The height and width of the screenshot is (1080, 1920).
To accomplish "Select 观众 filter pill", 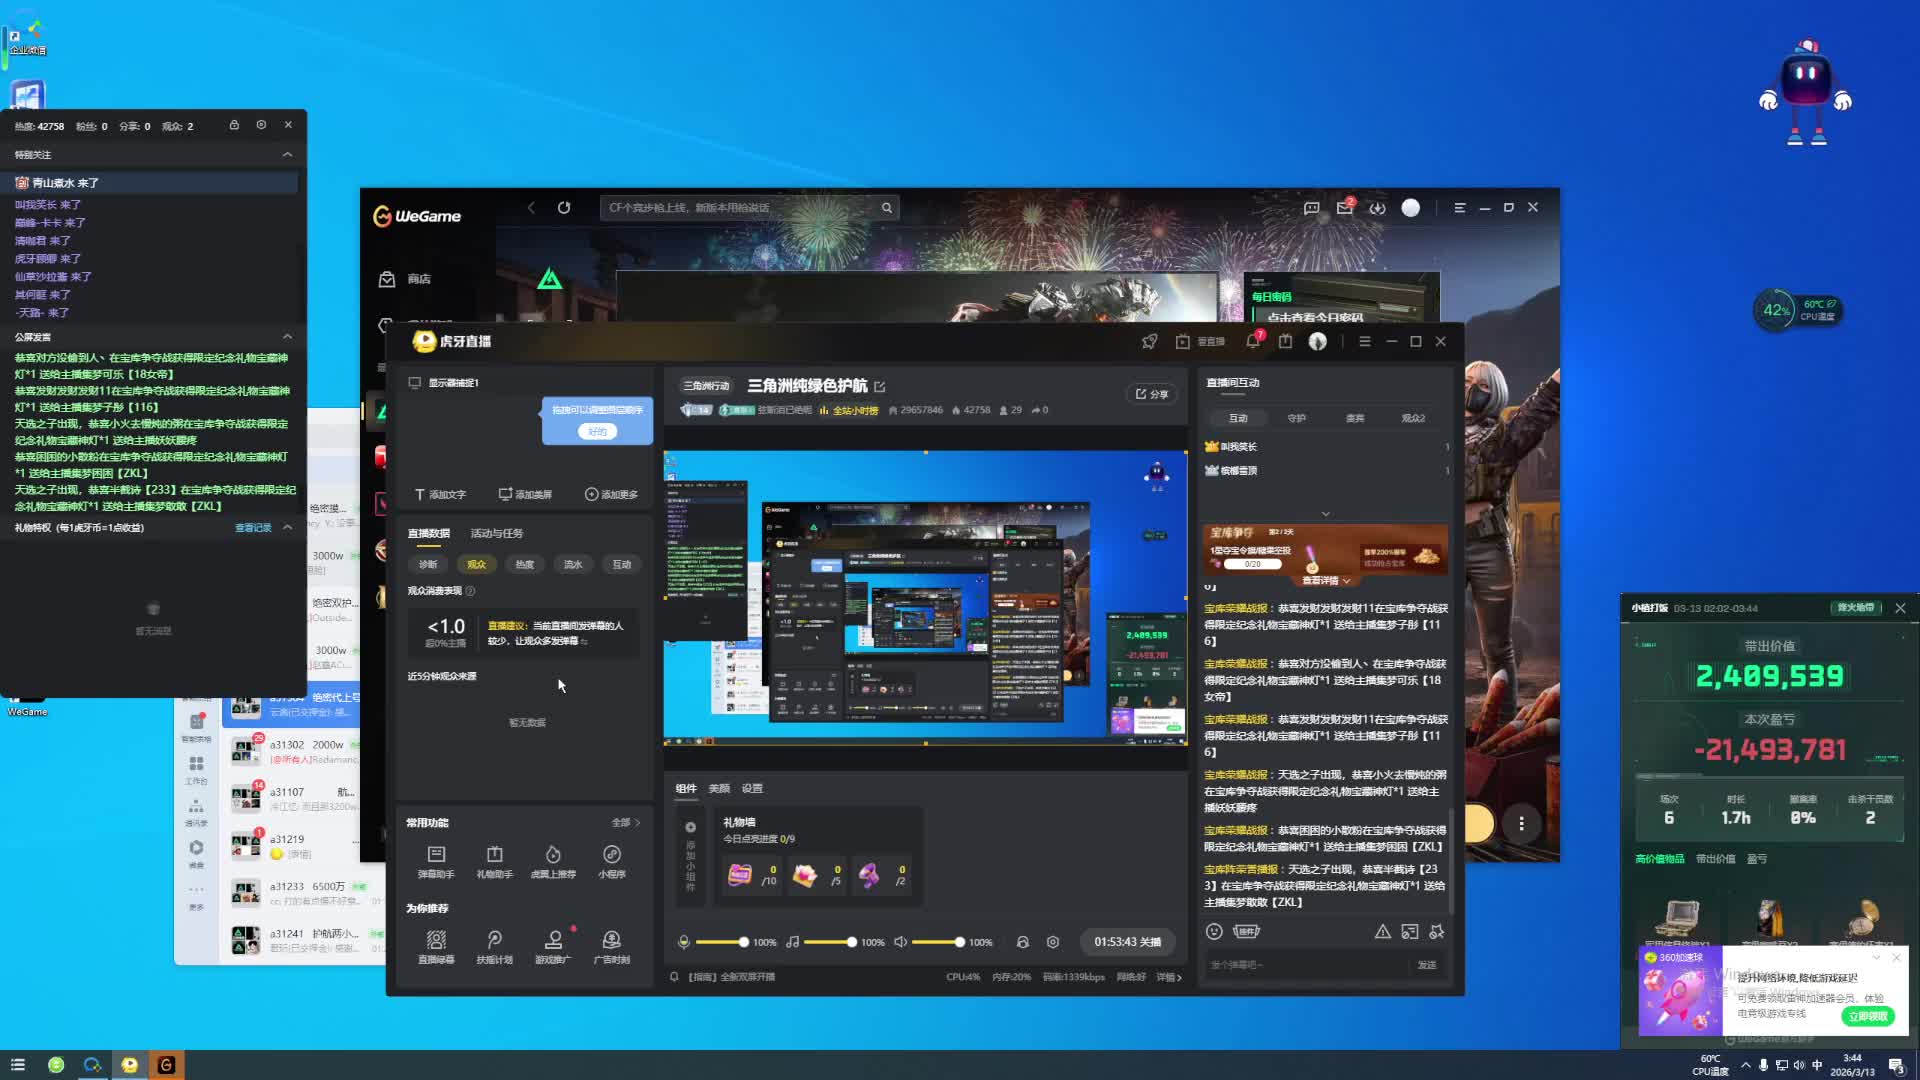I will coord(476,565).
